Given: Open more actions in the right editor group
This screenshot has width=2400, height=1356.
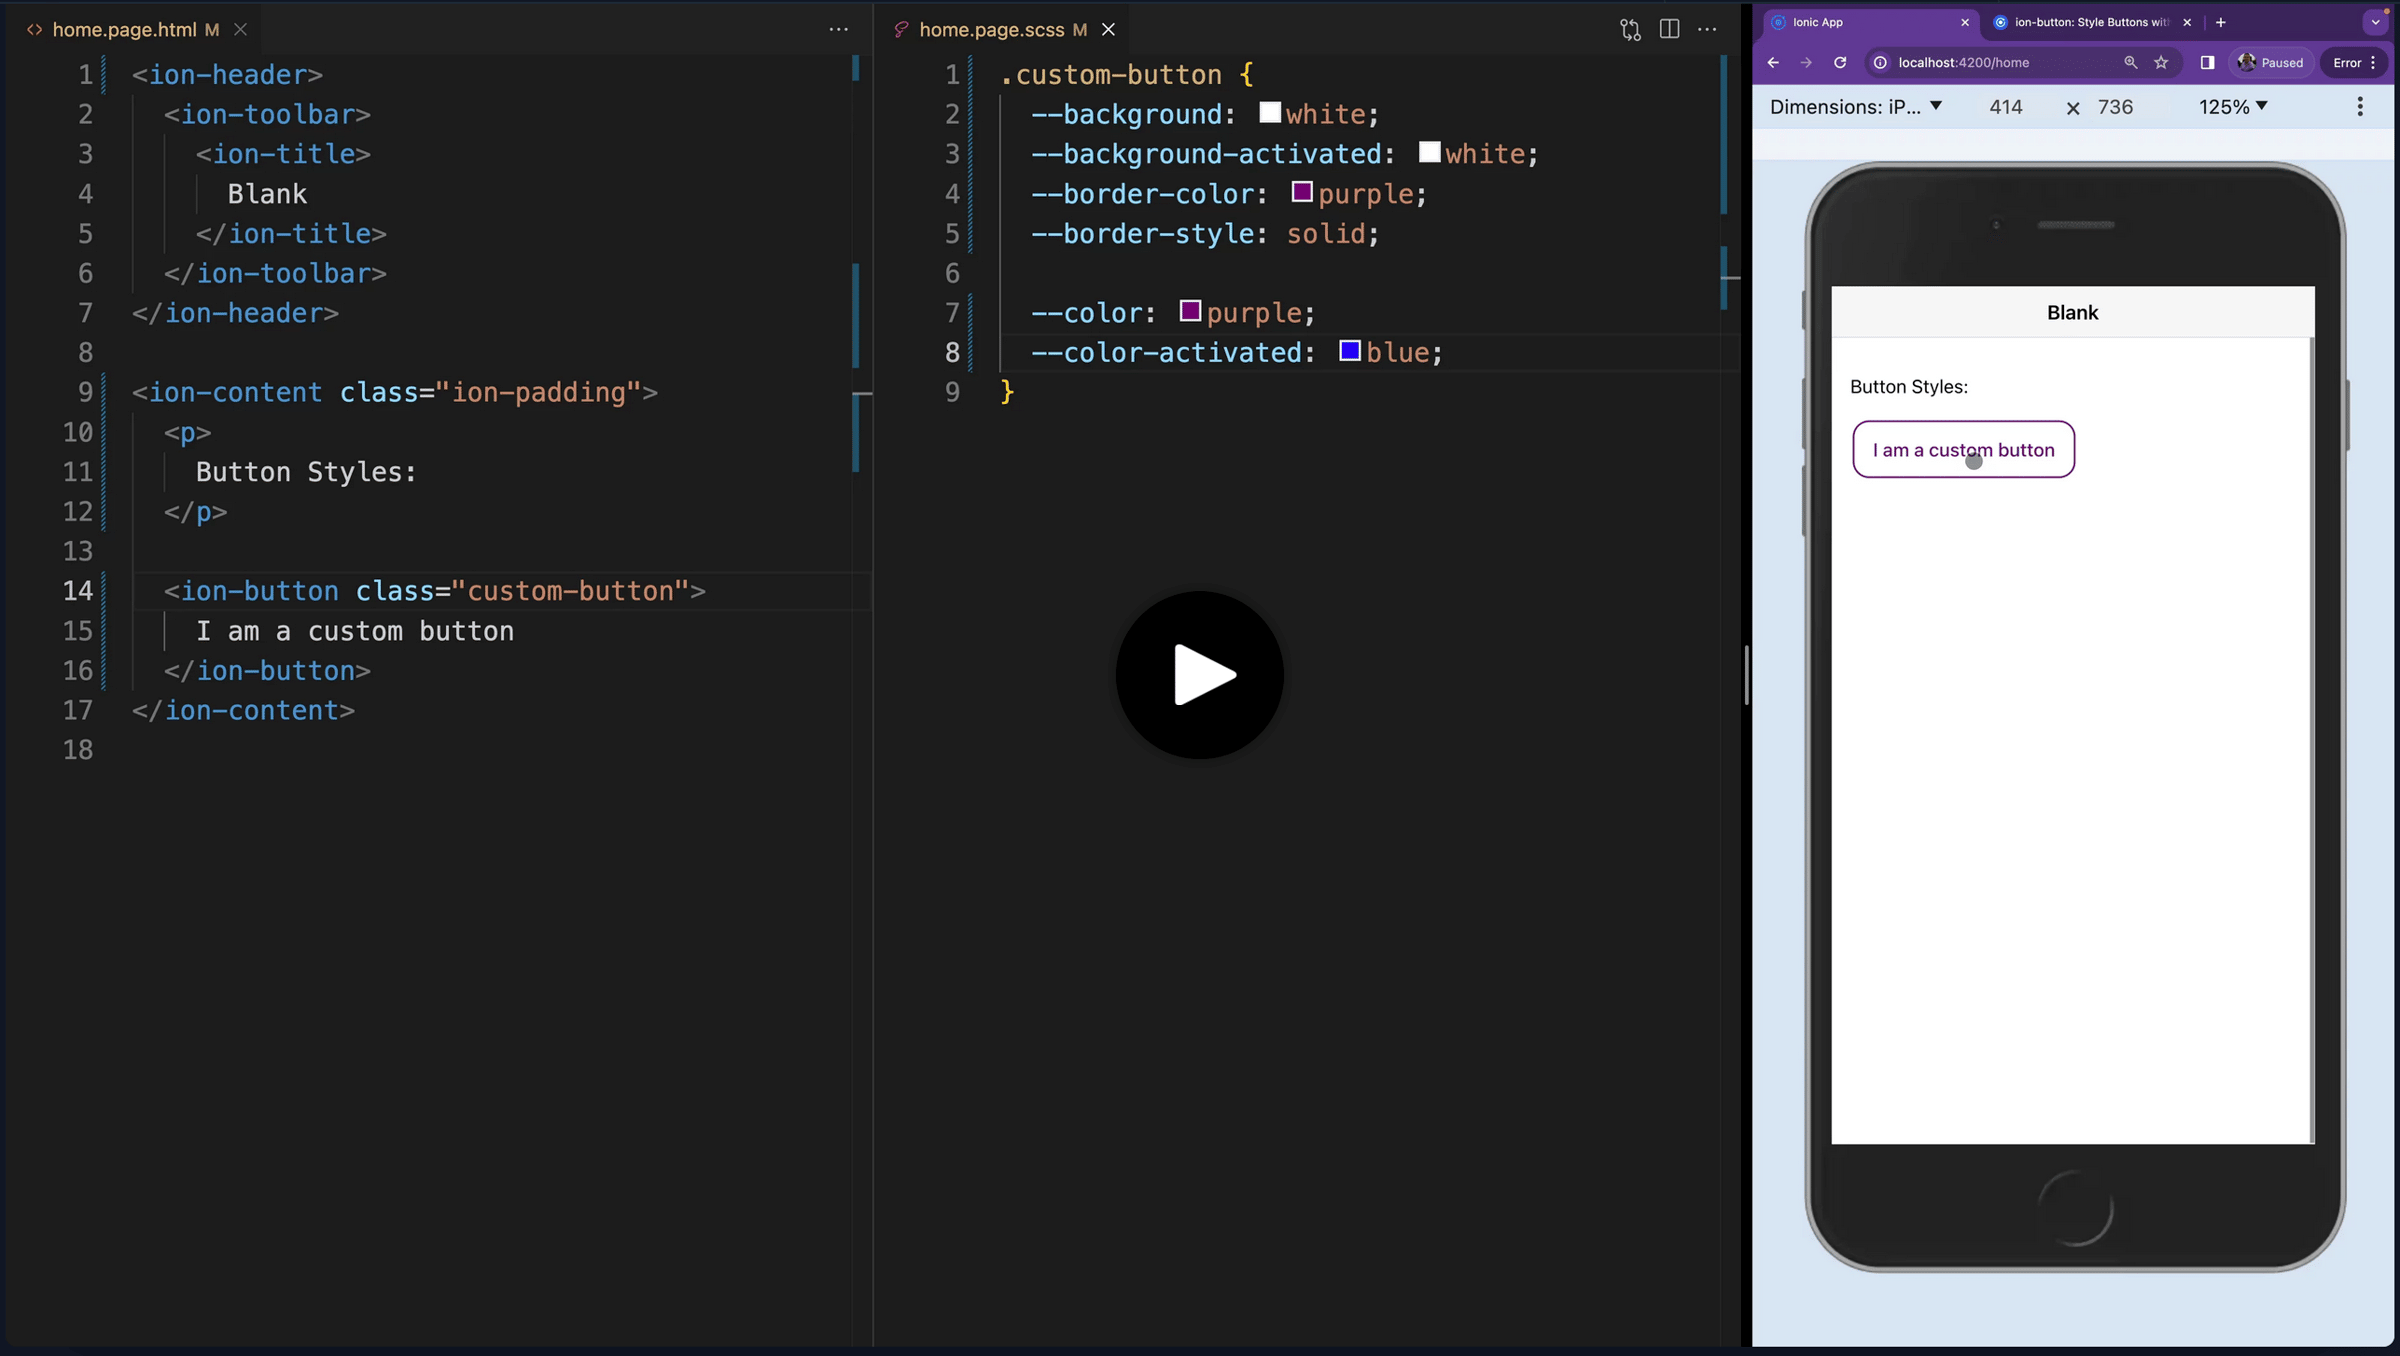Looking at the screenshot, I should pos(1707,29).
